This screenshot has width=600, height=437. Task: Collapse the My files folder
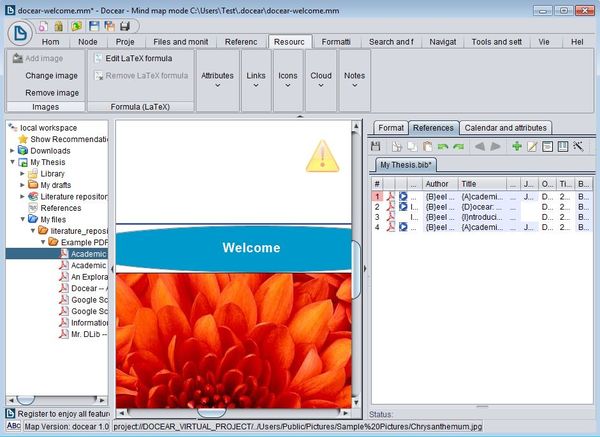[23, 219]
